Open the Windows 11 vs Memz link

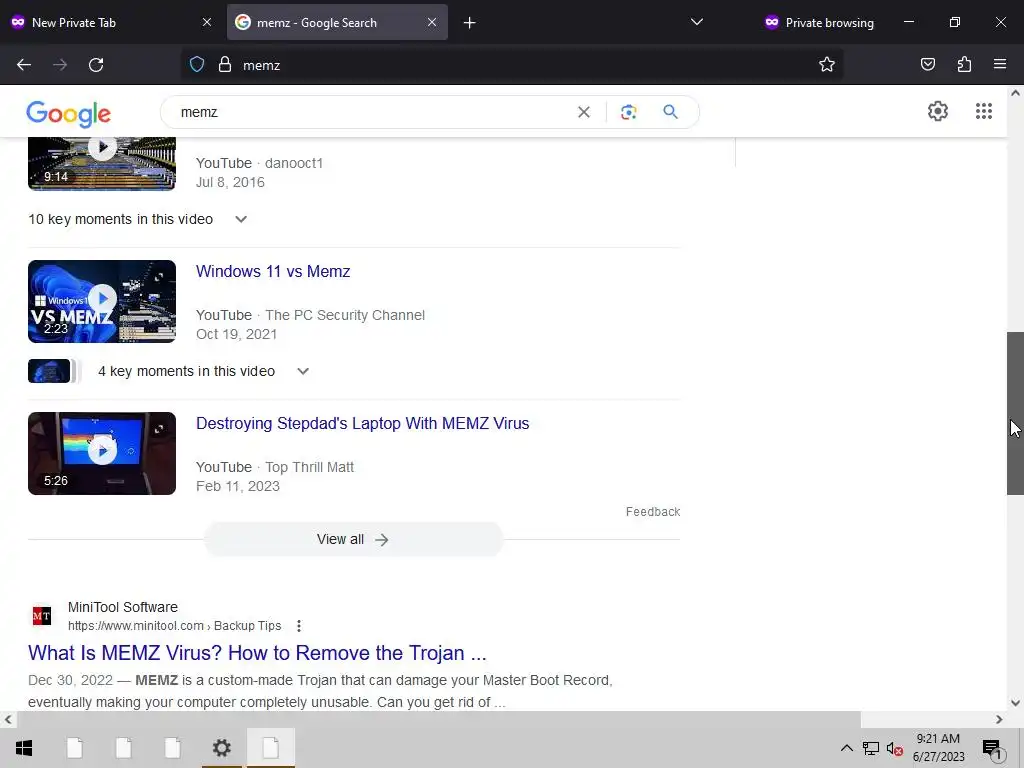pos(273,271)
